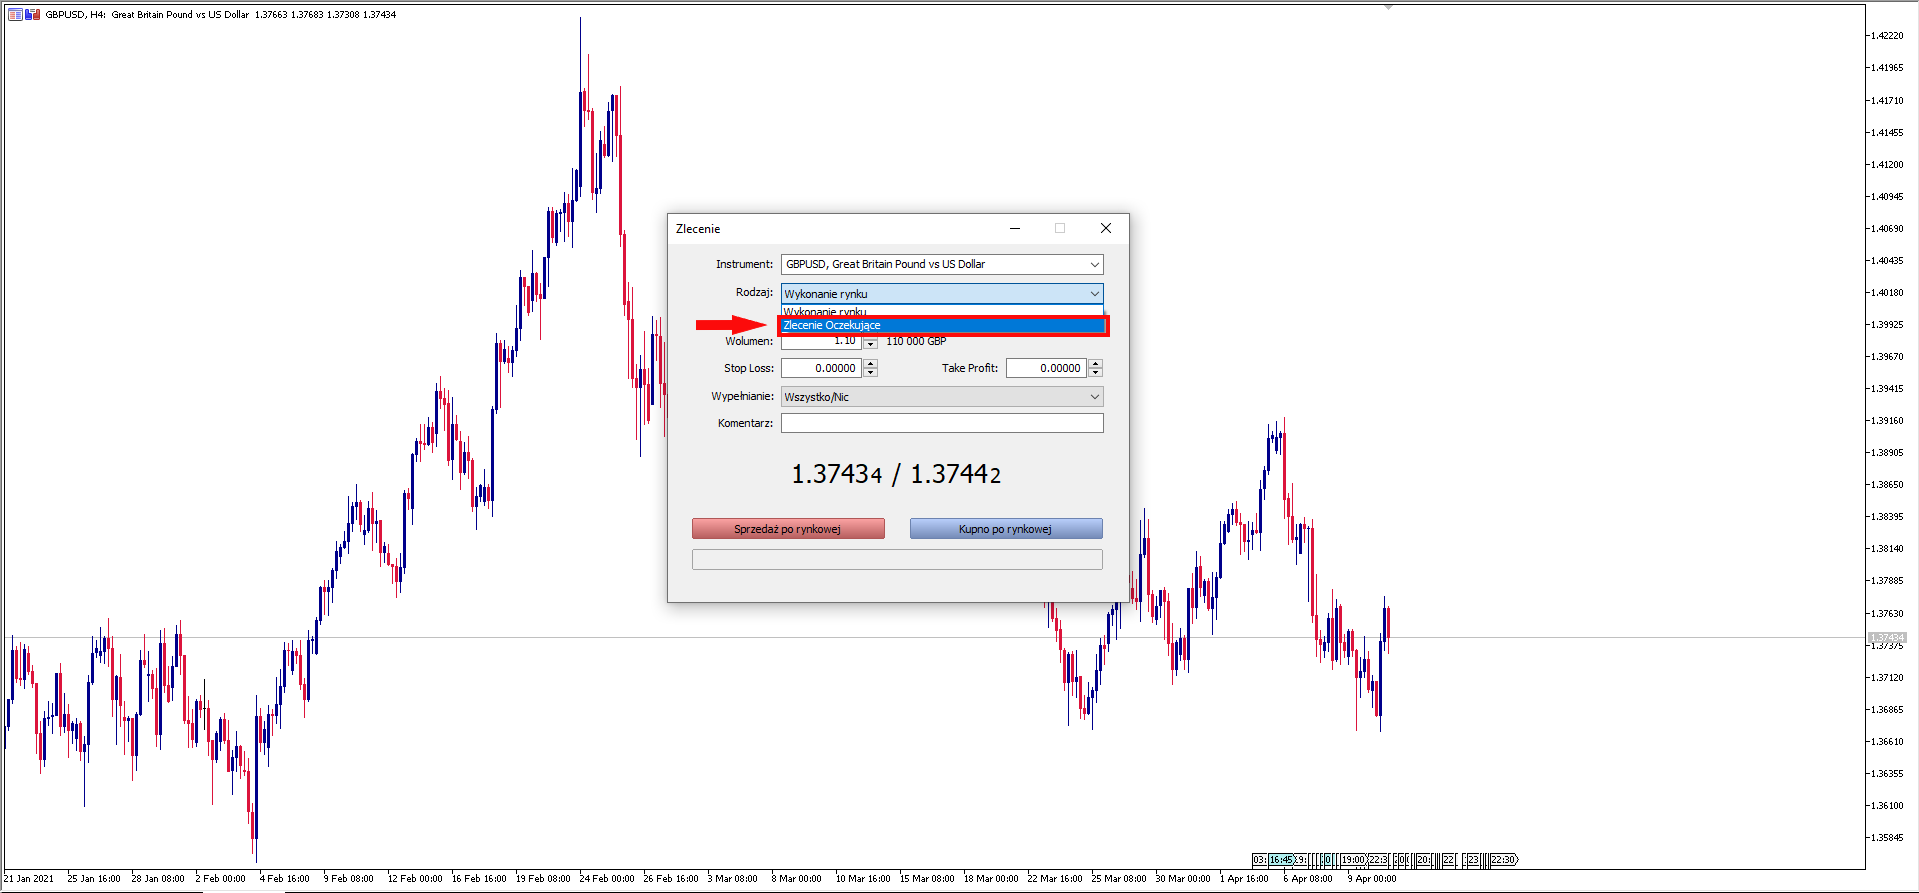Image resolution: width=1919 pixels, height=893 pixels.
Task: Click the 110 000 GBP volume text
Action: [916, 342]
